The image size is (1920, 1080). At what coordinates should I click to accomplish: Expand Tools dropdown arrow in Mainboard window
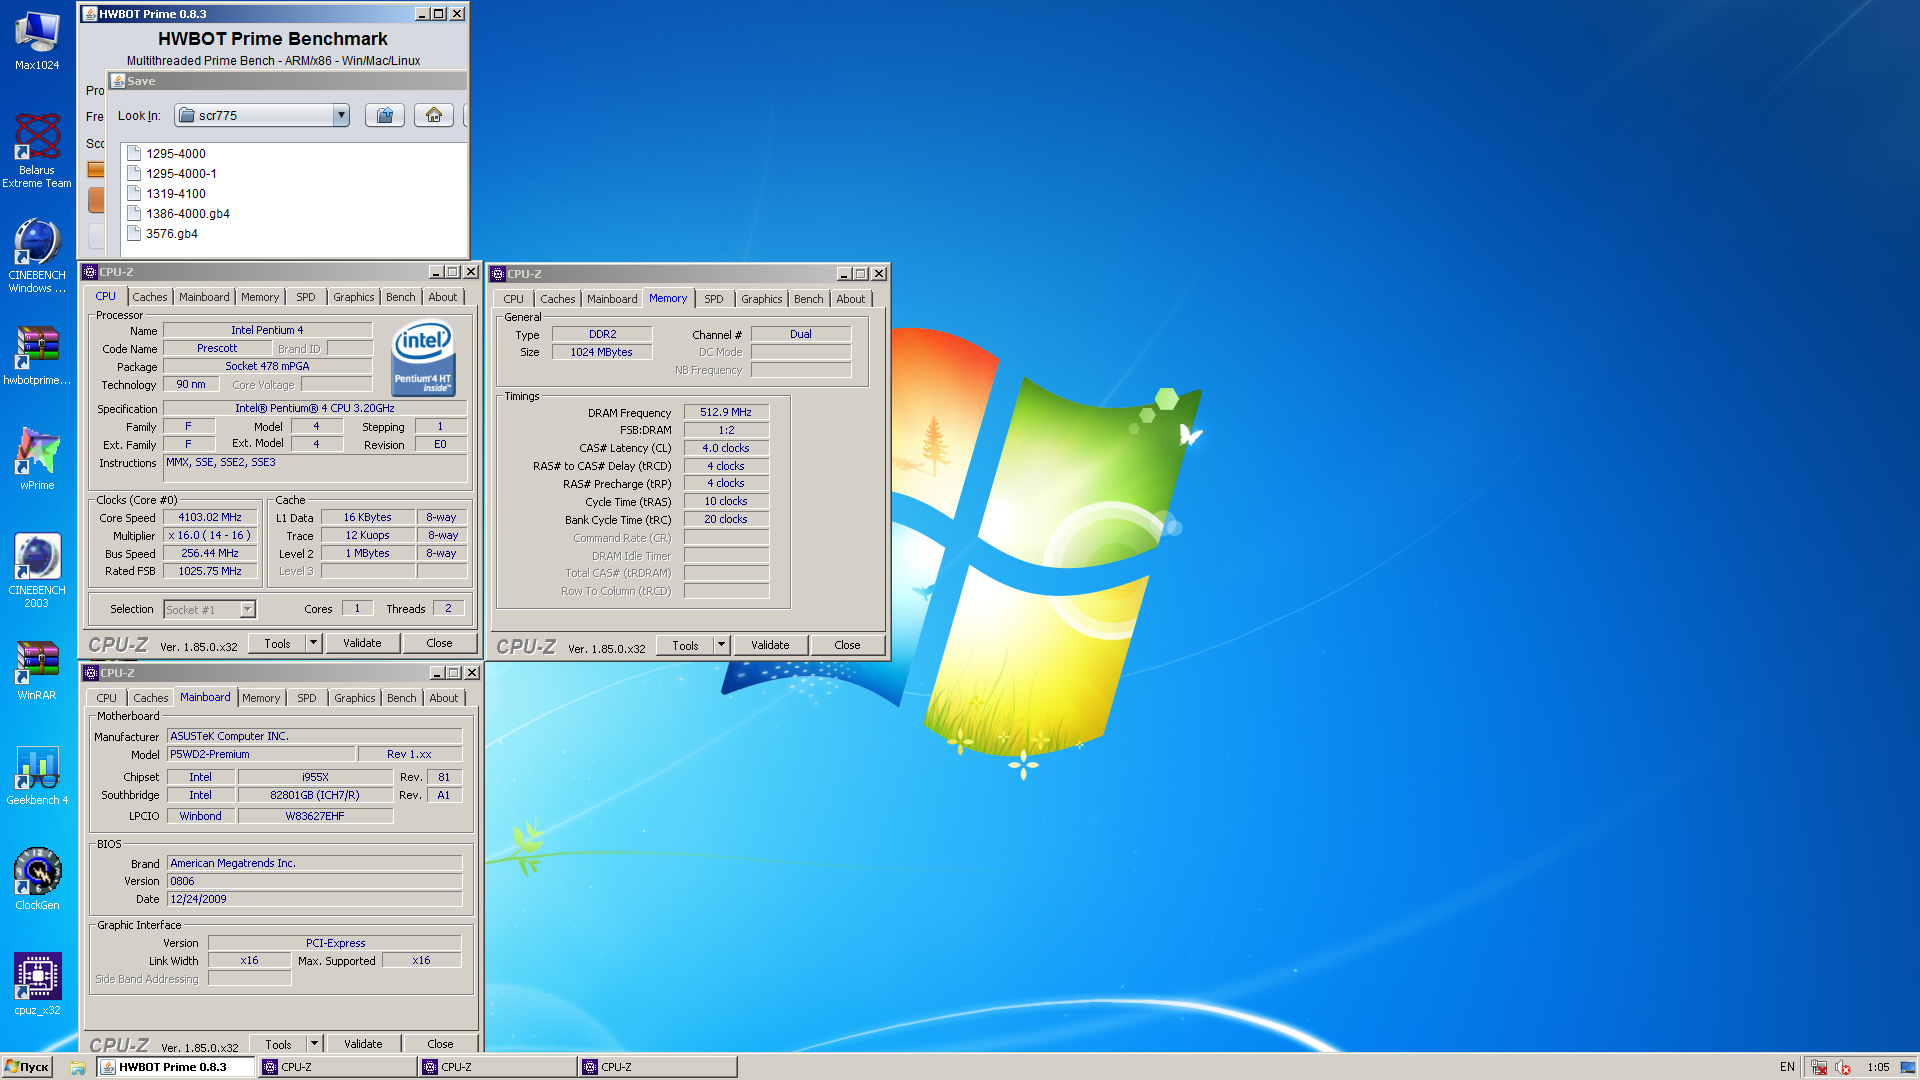pos(314,1044)
